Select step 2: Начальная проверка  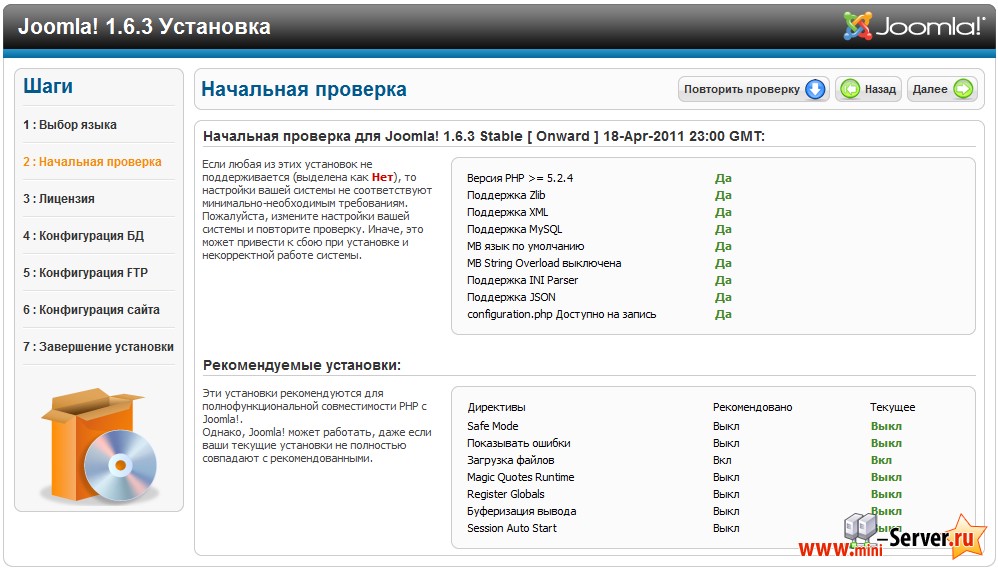92,162
